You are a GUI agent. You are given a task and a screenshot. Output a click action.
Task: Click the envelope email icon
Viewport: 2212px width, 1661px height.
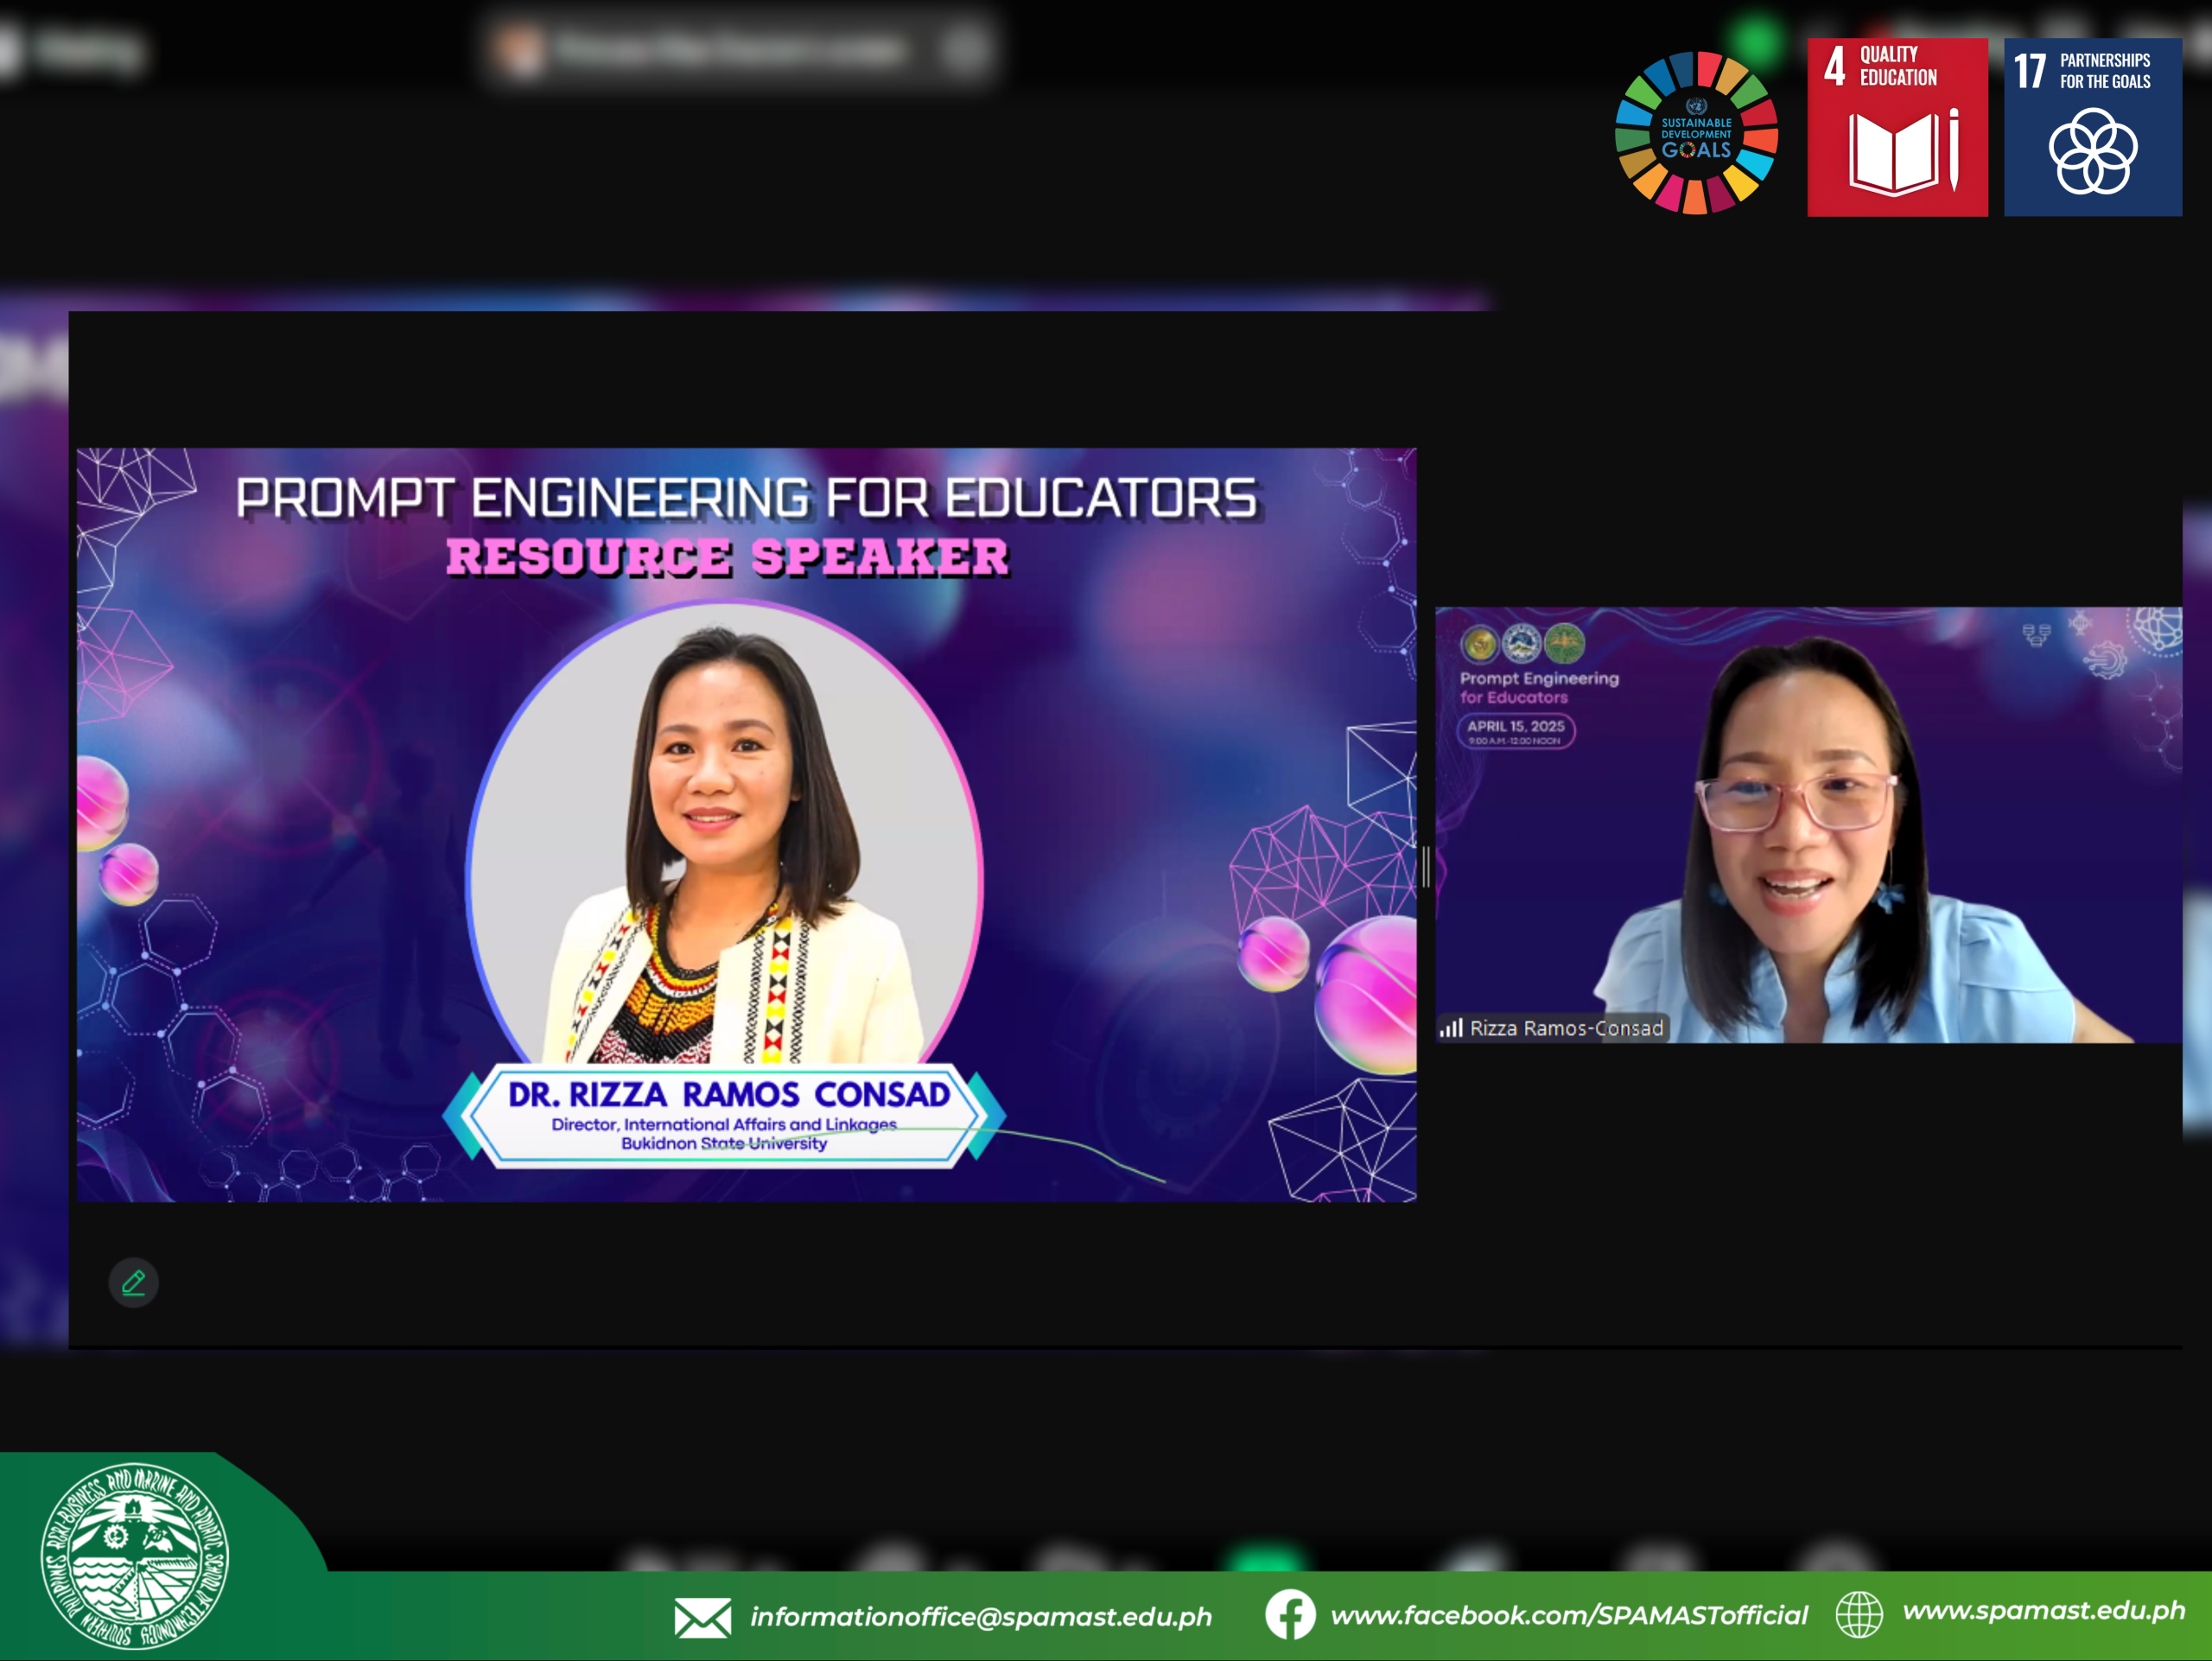[702, 1616]
